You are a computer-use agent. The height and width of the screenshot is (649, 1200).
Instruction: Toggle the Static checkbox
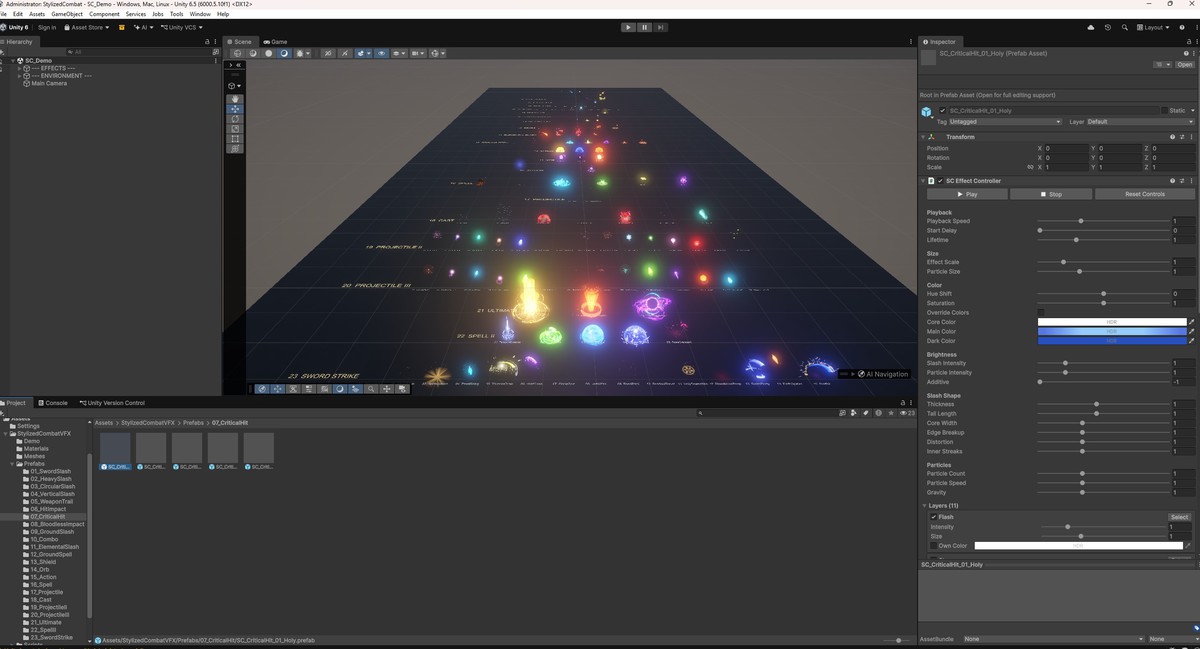tap(1165, 111)
